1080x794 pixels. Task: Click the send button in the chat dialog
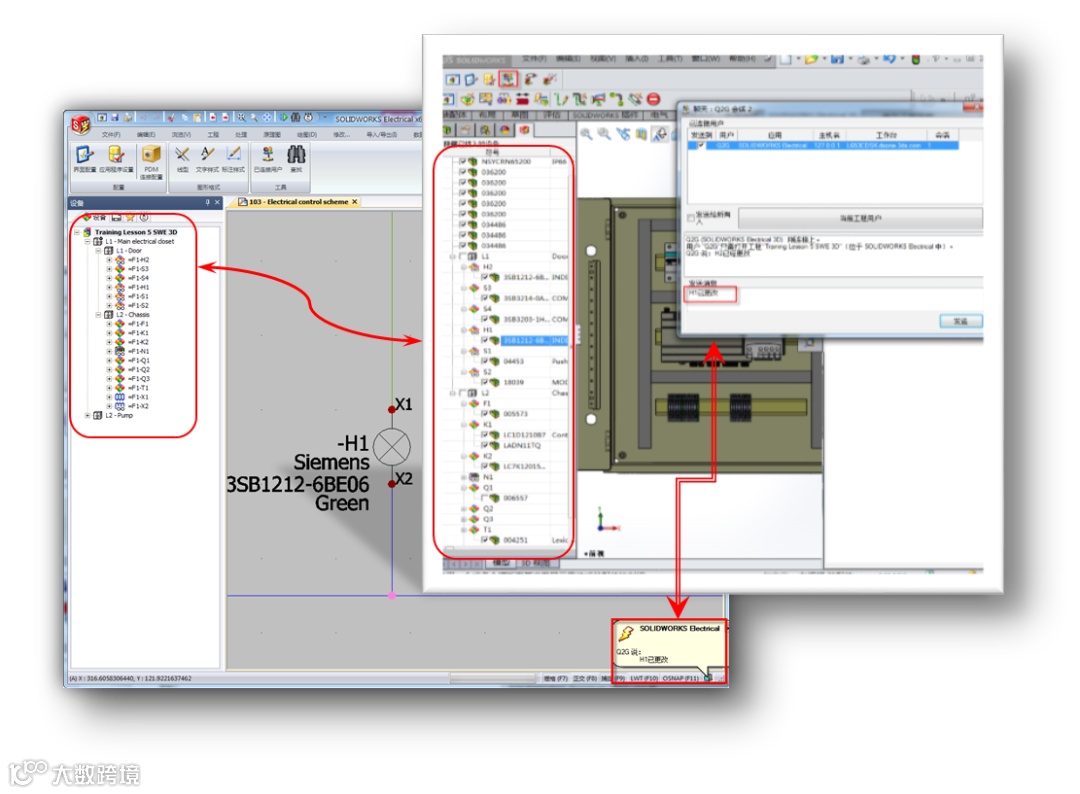[961, 321]
